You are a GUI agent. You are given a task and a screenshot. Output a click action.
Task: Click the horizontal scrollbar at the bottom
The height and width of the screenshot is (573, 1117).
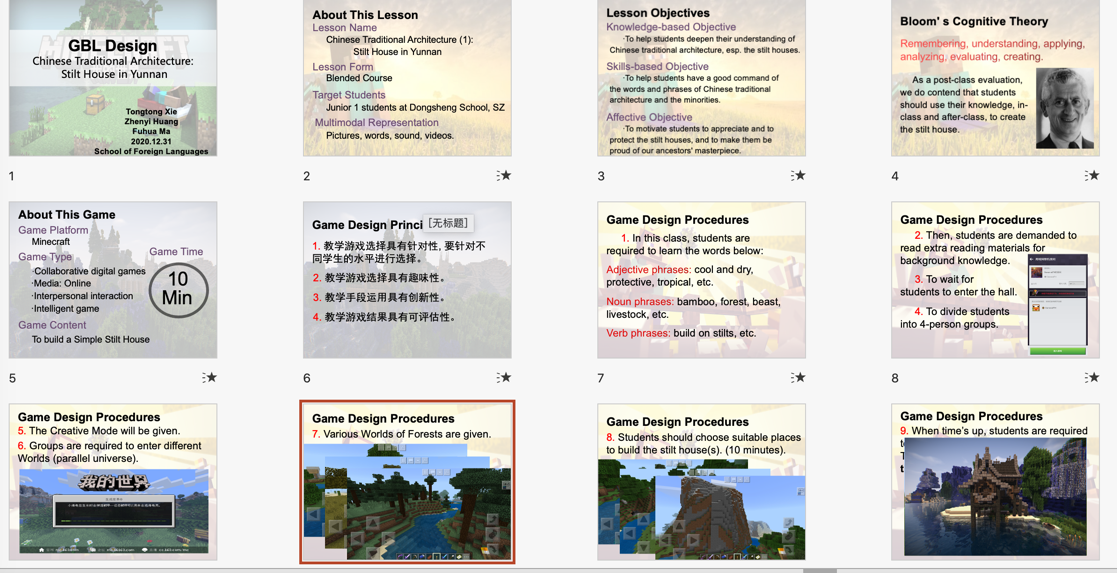(x=819, y=570)
